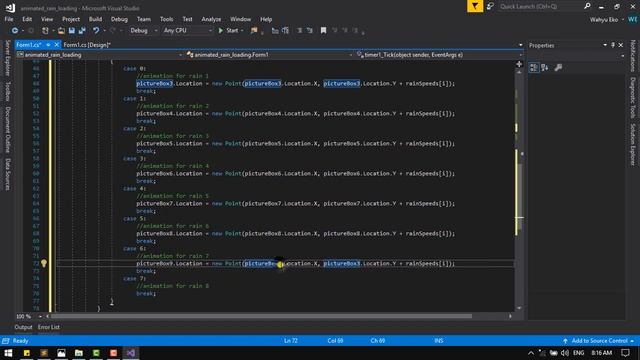Open the Debug configuration dropdown
The height and width of the screenshot is (360, 640).
click(x=143, y=31)
